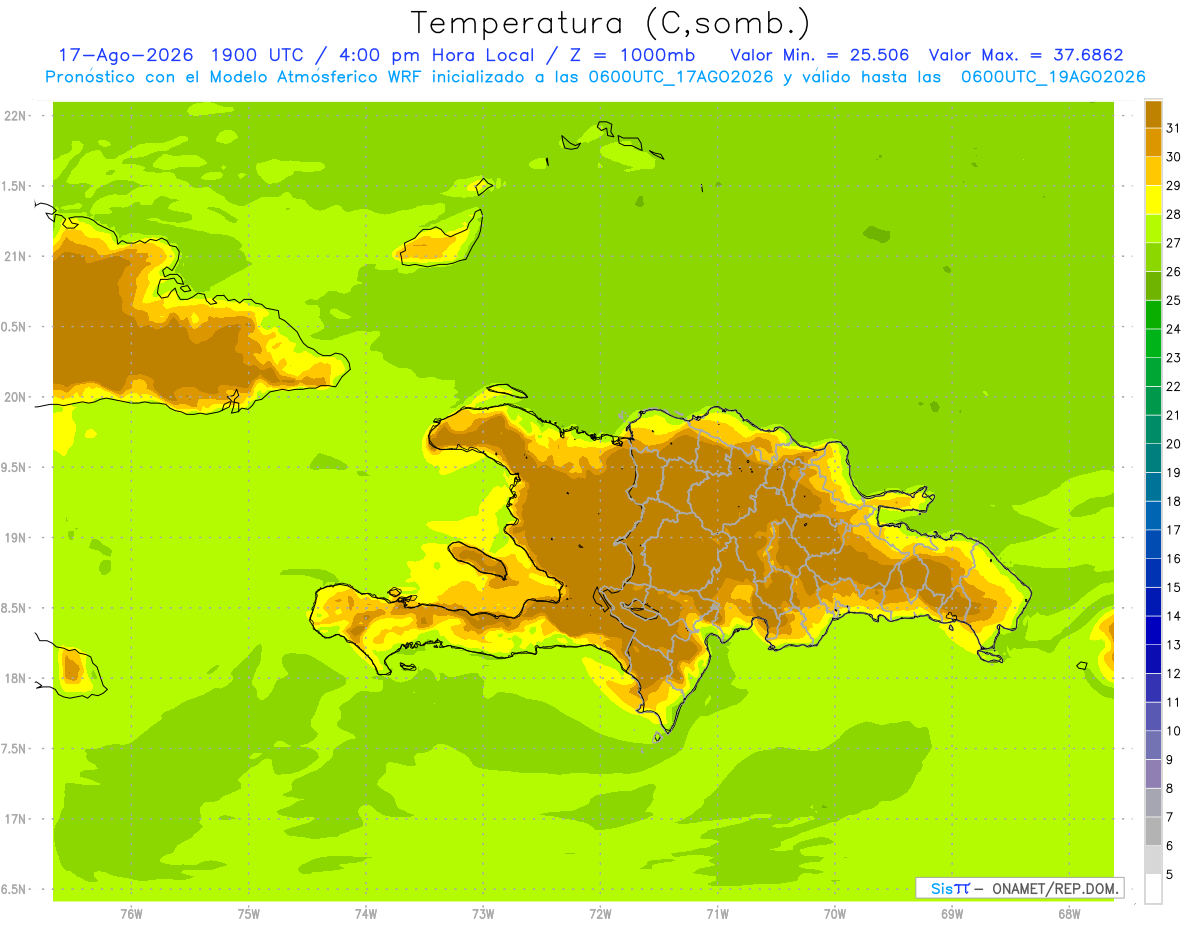Click the '68W' longitude axis label
Screen dimensions: 1200x927
coord(1069,914)
